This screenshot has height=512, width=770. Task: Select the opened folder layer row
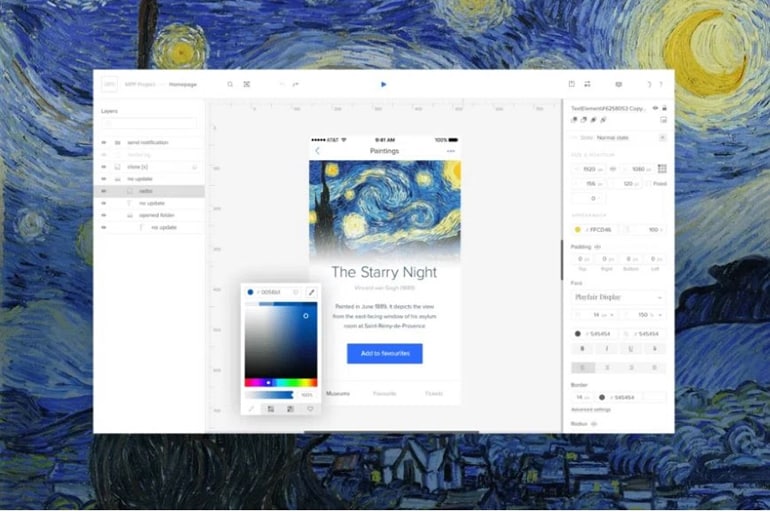(149, 215)
